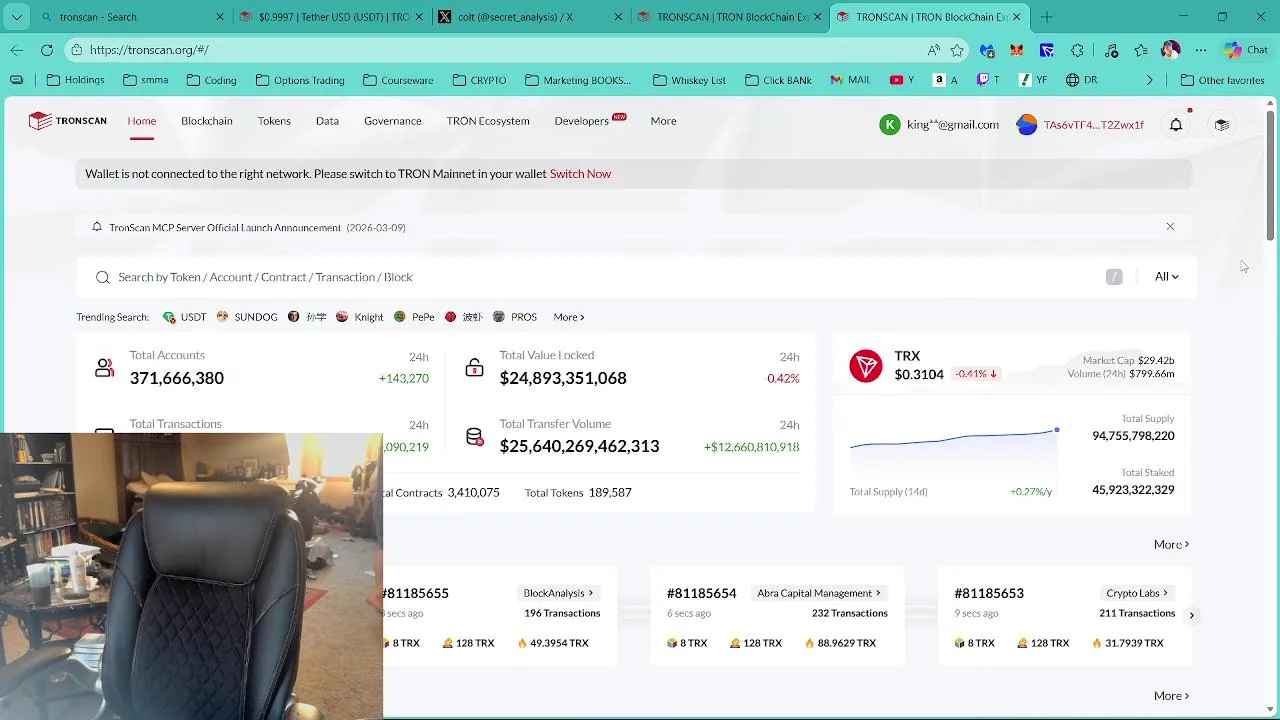Expand the More trending searches link

[x=569, y=317]
